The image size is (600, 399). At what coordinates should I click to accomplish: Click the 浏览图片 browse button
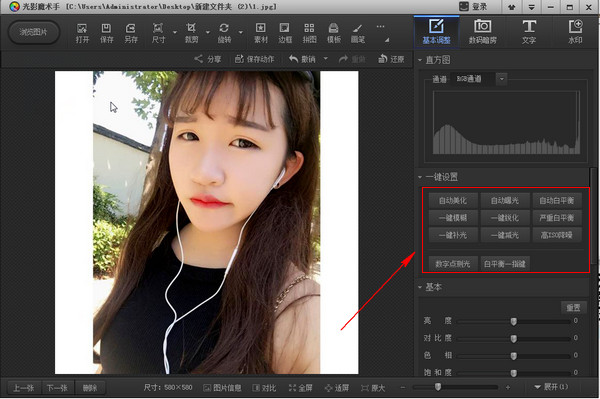pos(34,32)
